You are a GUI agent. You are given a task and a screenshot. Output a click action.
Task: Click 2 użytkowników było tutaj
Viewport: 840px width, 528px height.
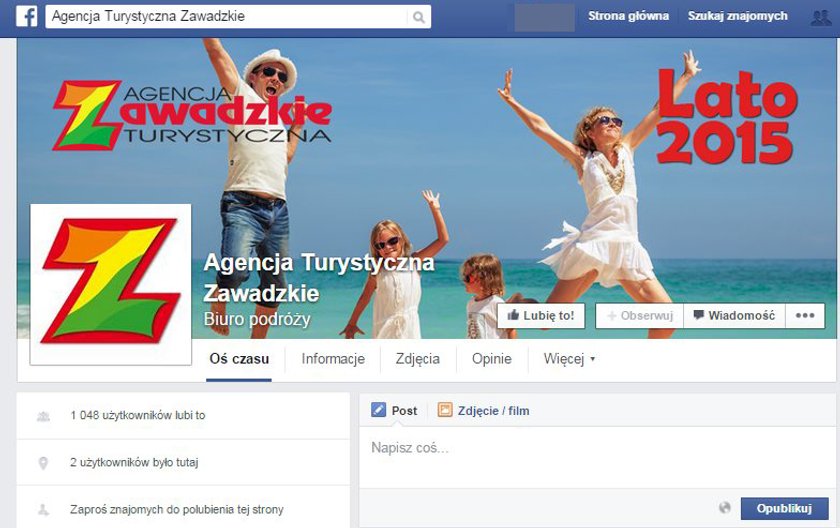pos(134,462)
